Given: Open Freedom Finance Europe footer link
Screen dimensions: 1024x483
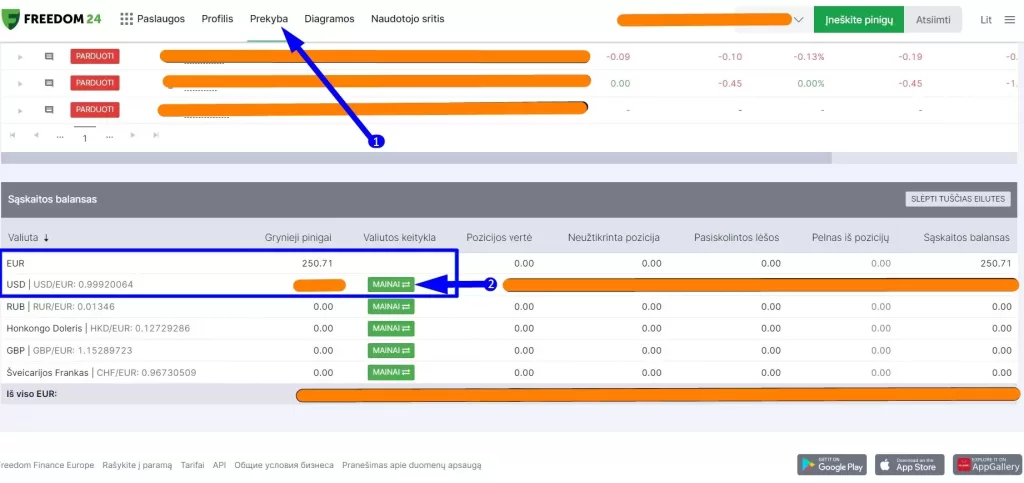Looking at the screenshot, I should pos(46,465).
